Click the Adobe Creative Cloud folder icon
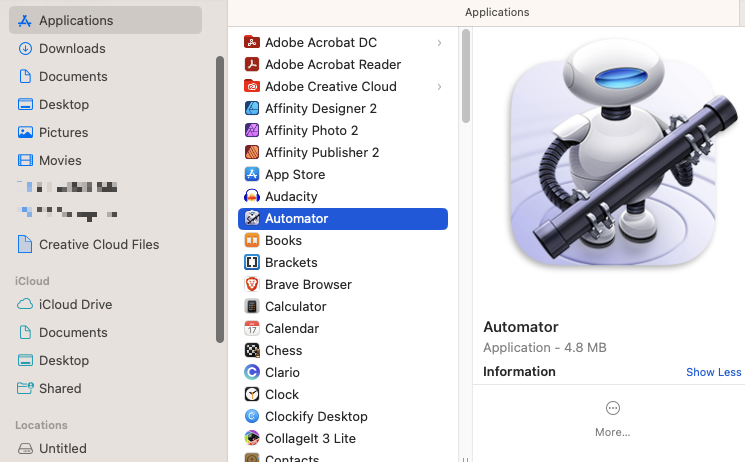This screenshot has width=745, height=462. (252, 87)
